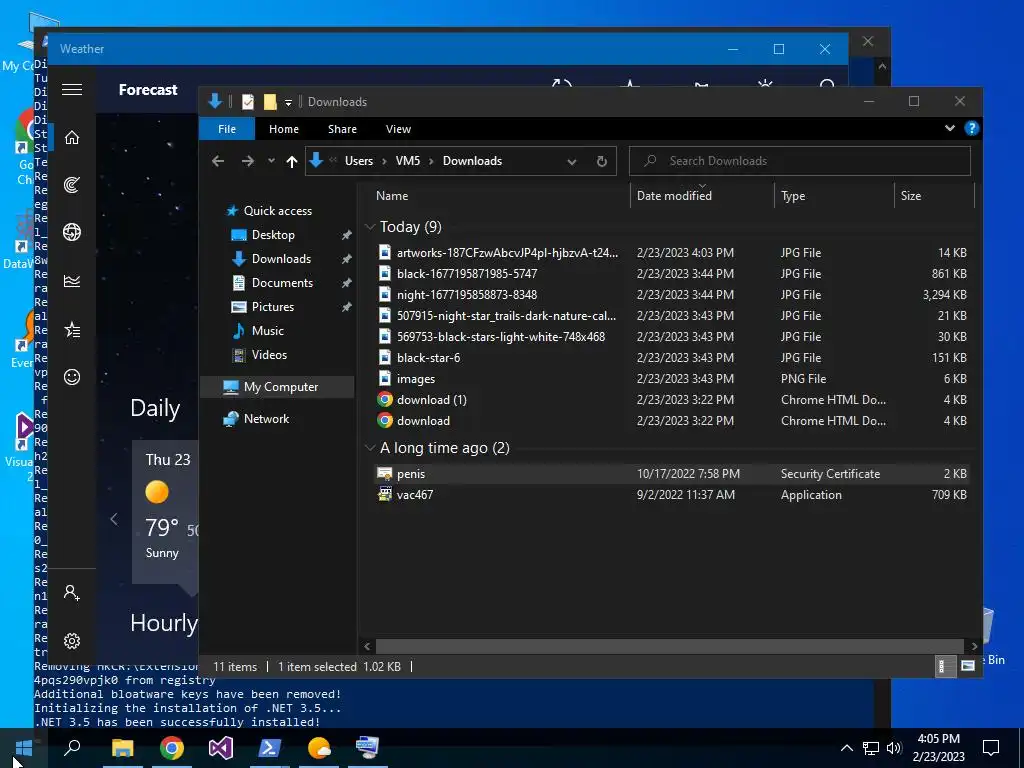Collapse the Today (9) group
Screen dimensions: 1024x768
point(370,227)
